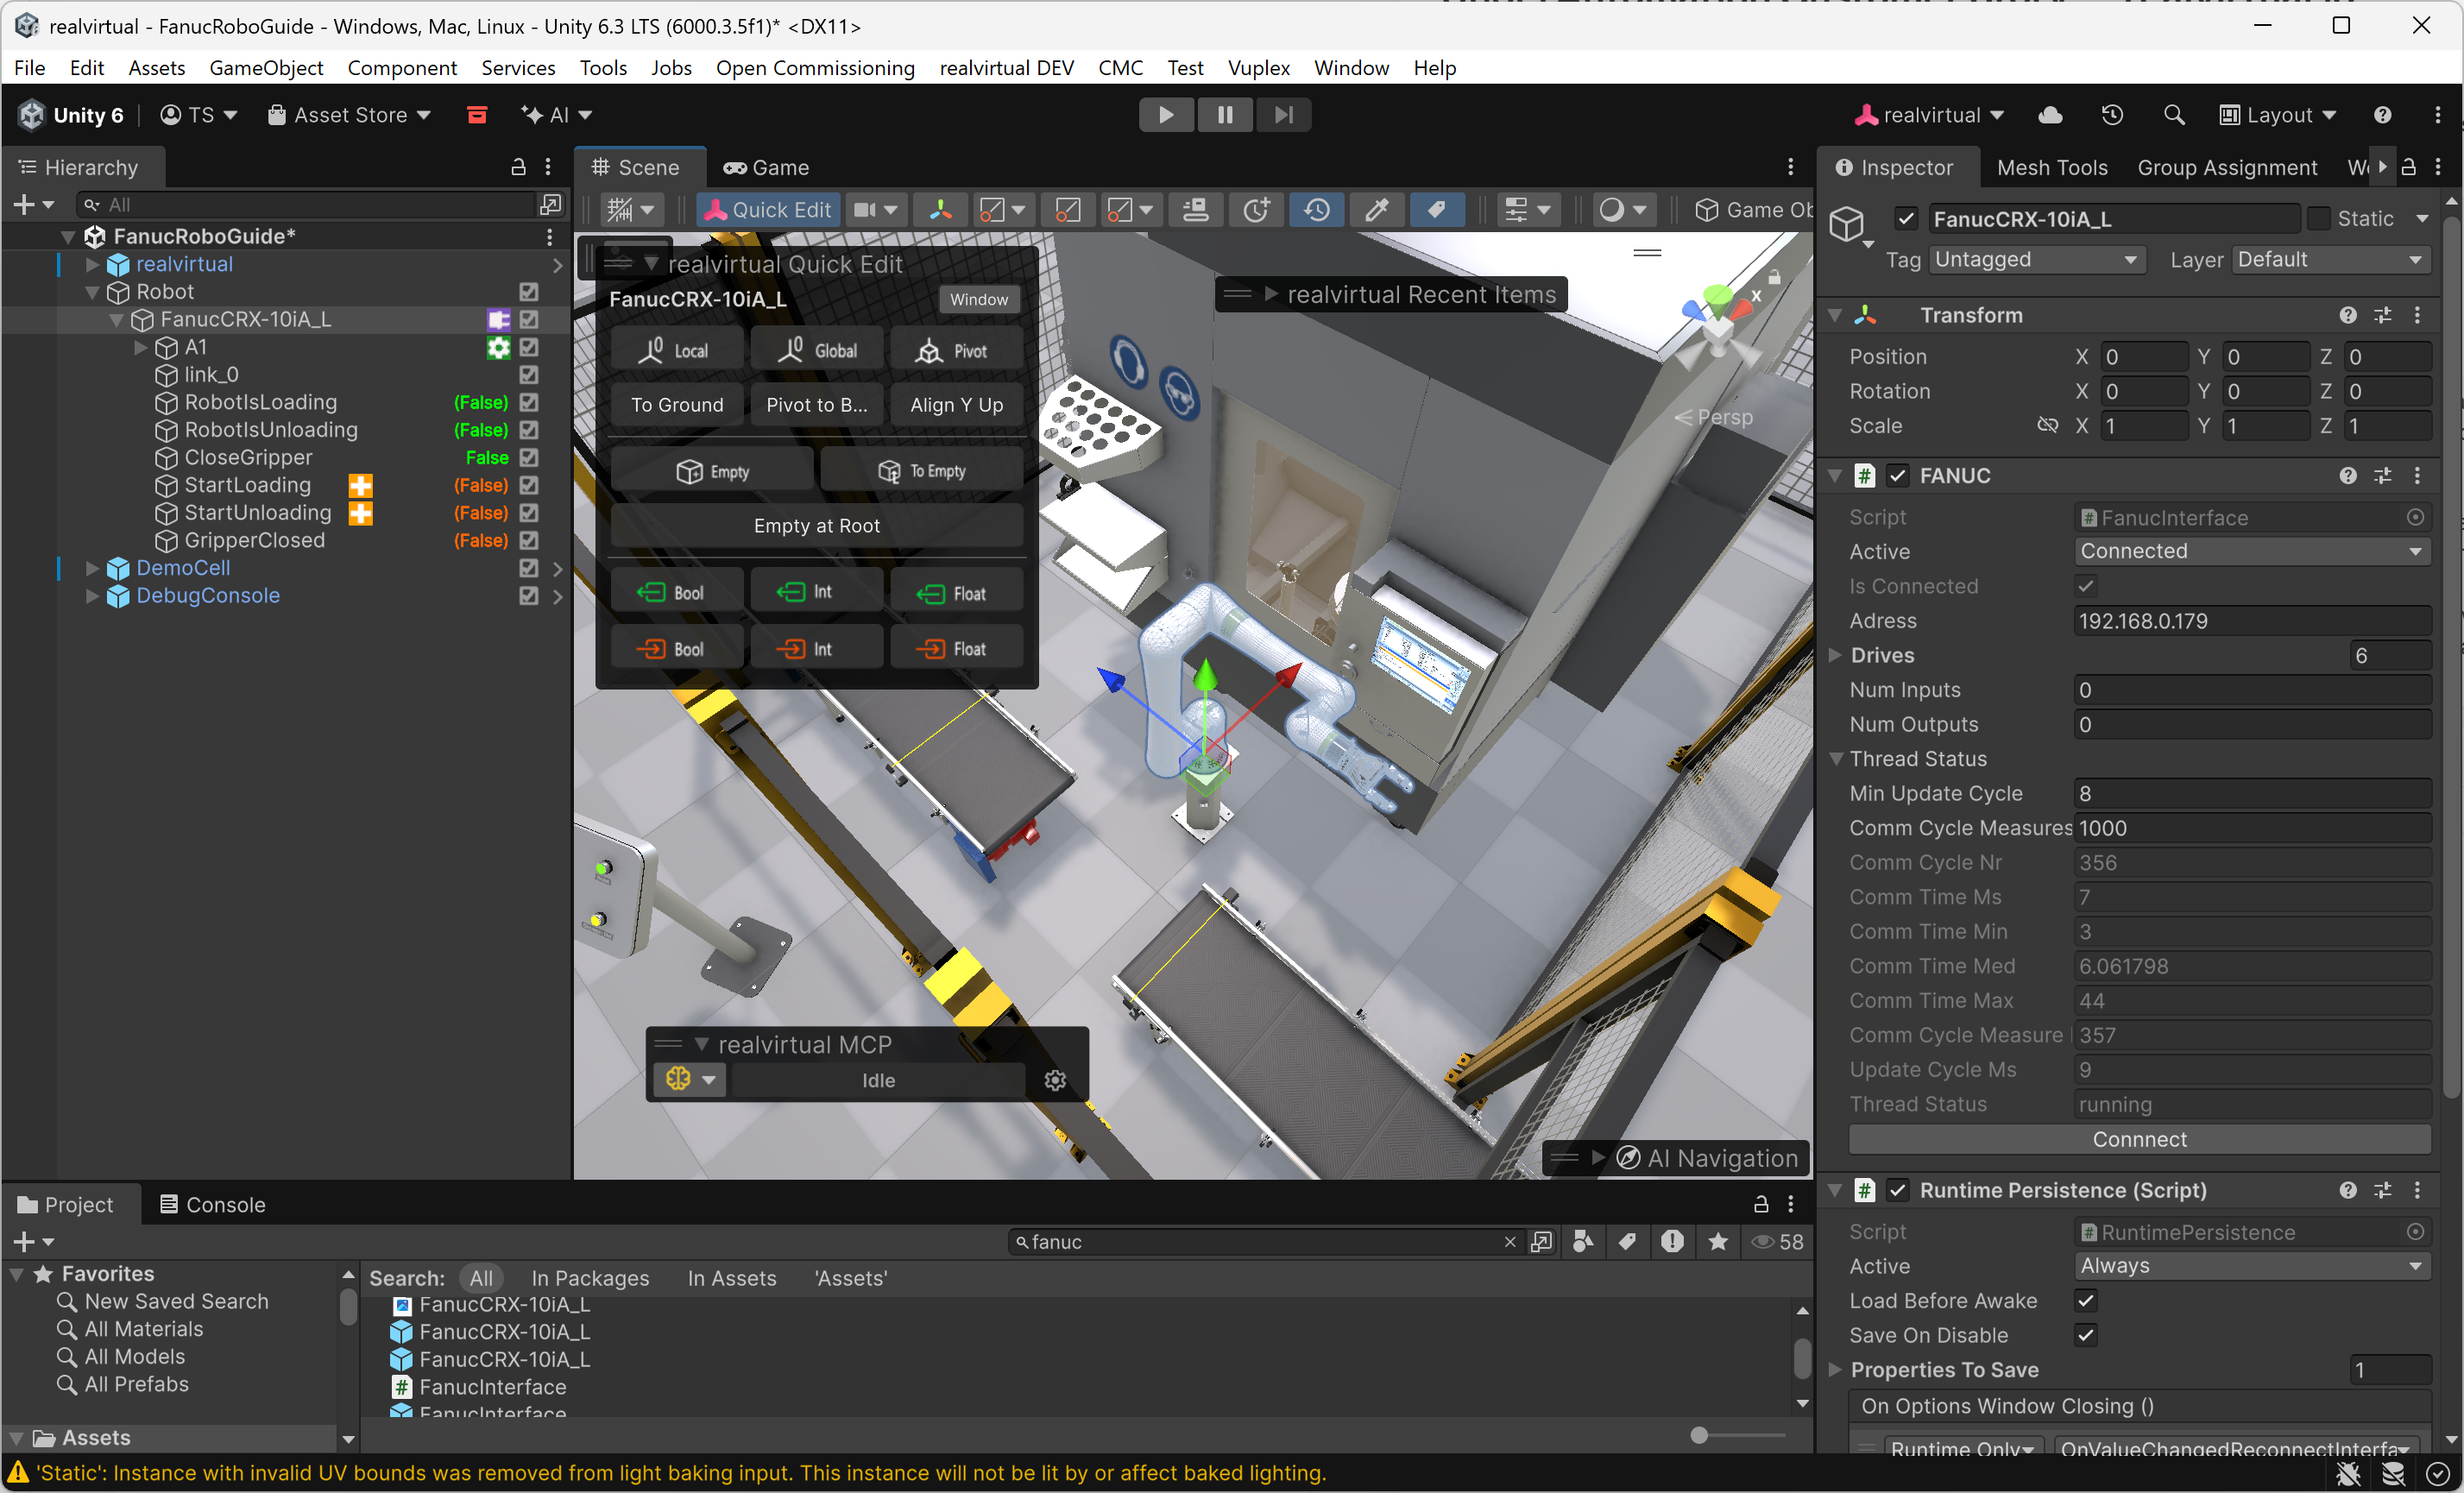Image resolution: width=2464 pixels, height=1493 pixels.
Task: Click the To Ground button
Action: (x=677, y=405)
